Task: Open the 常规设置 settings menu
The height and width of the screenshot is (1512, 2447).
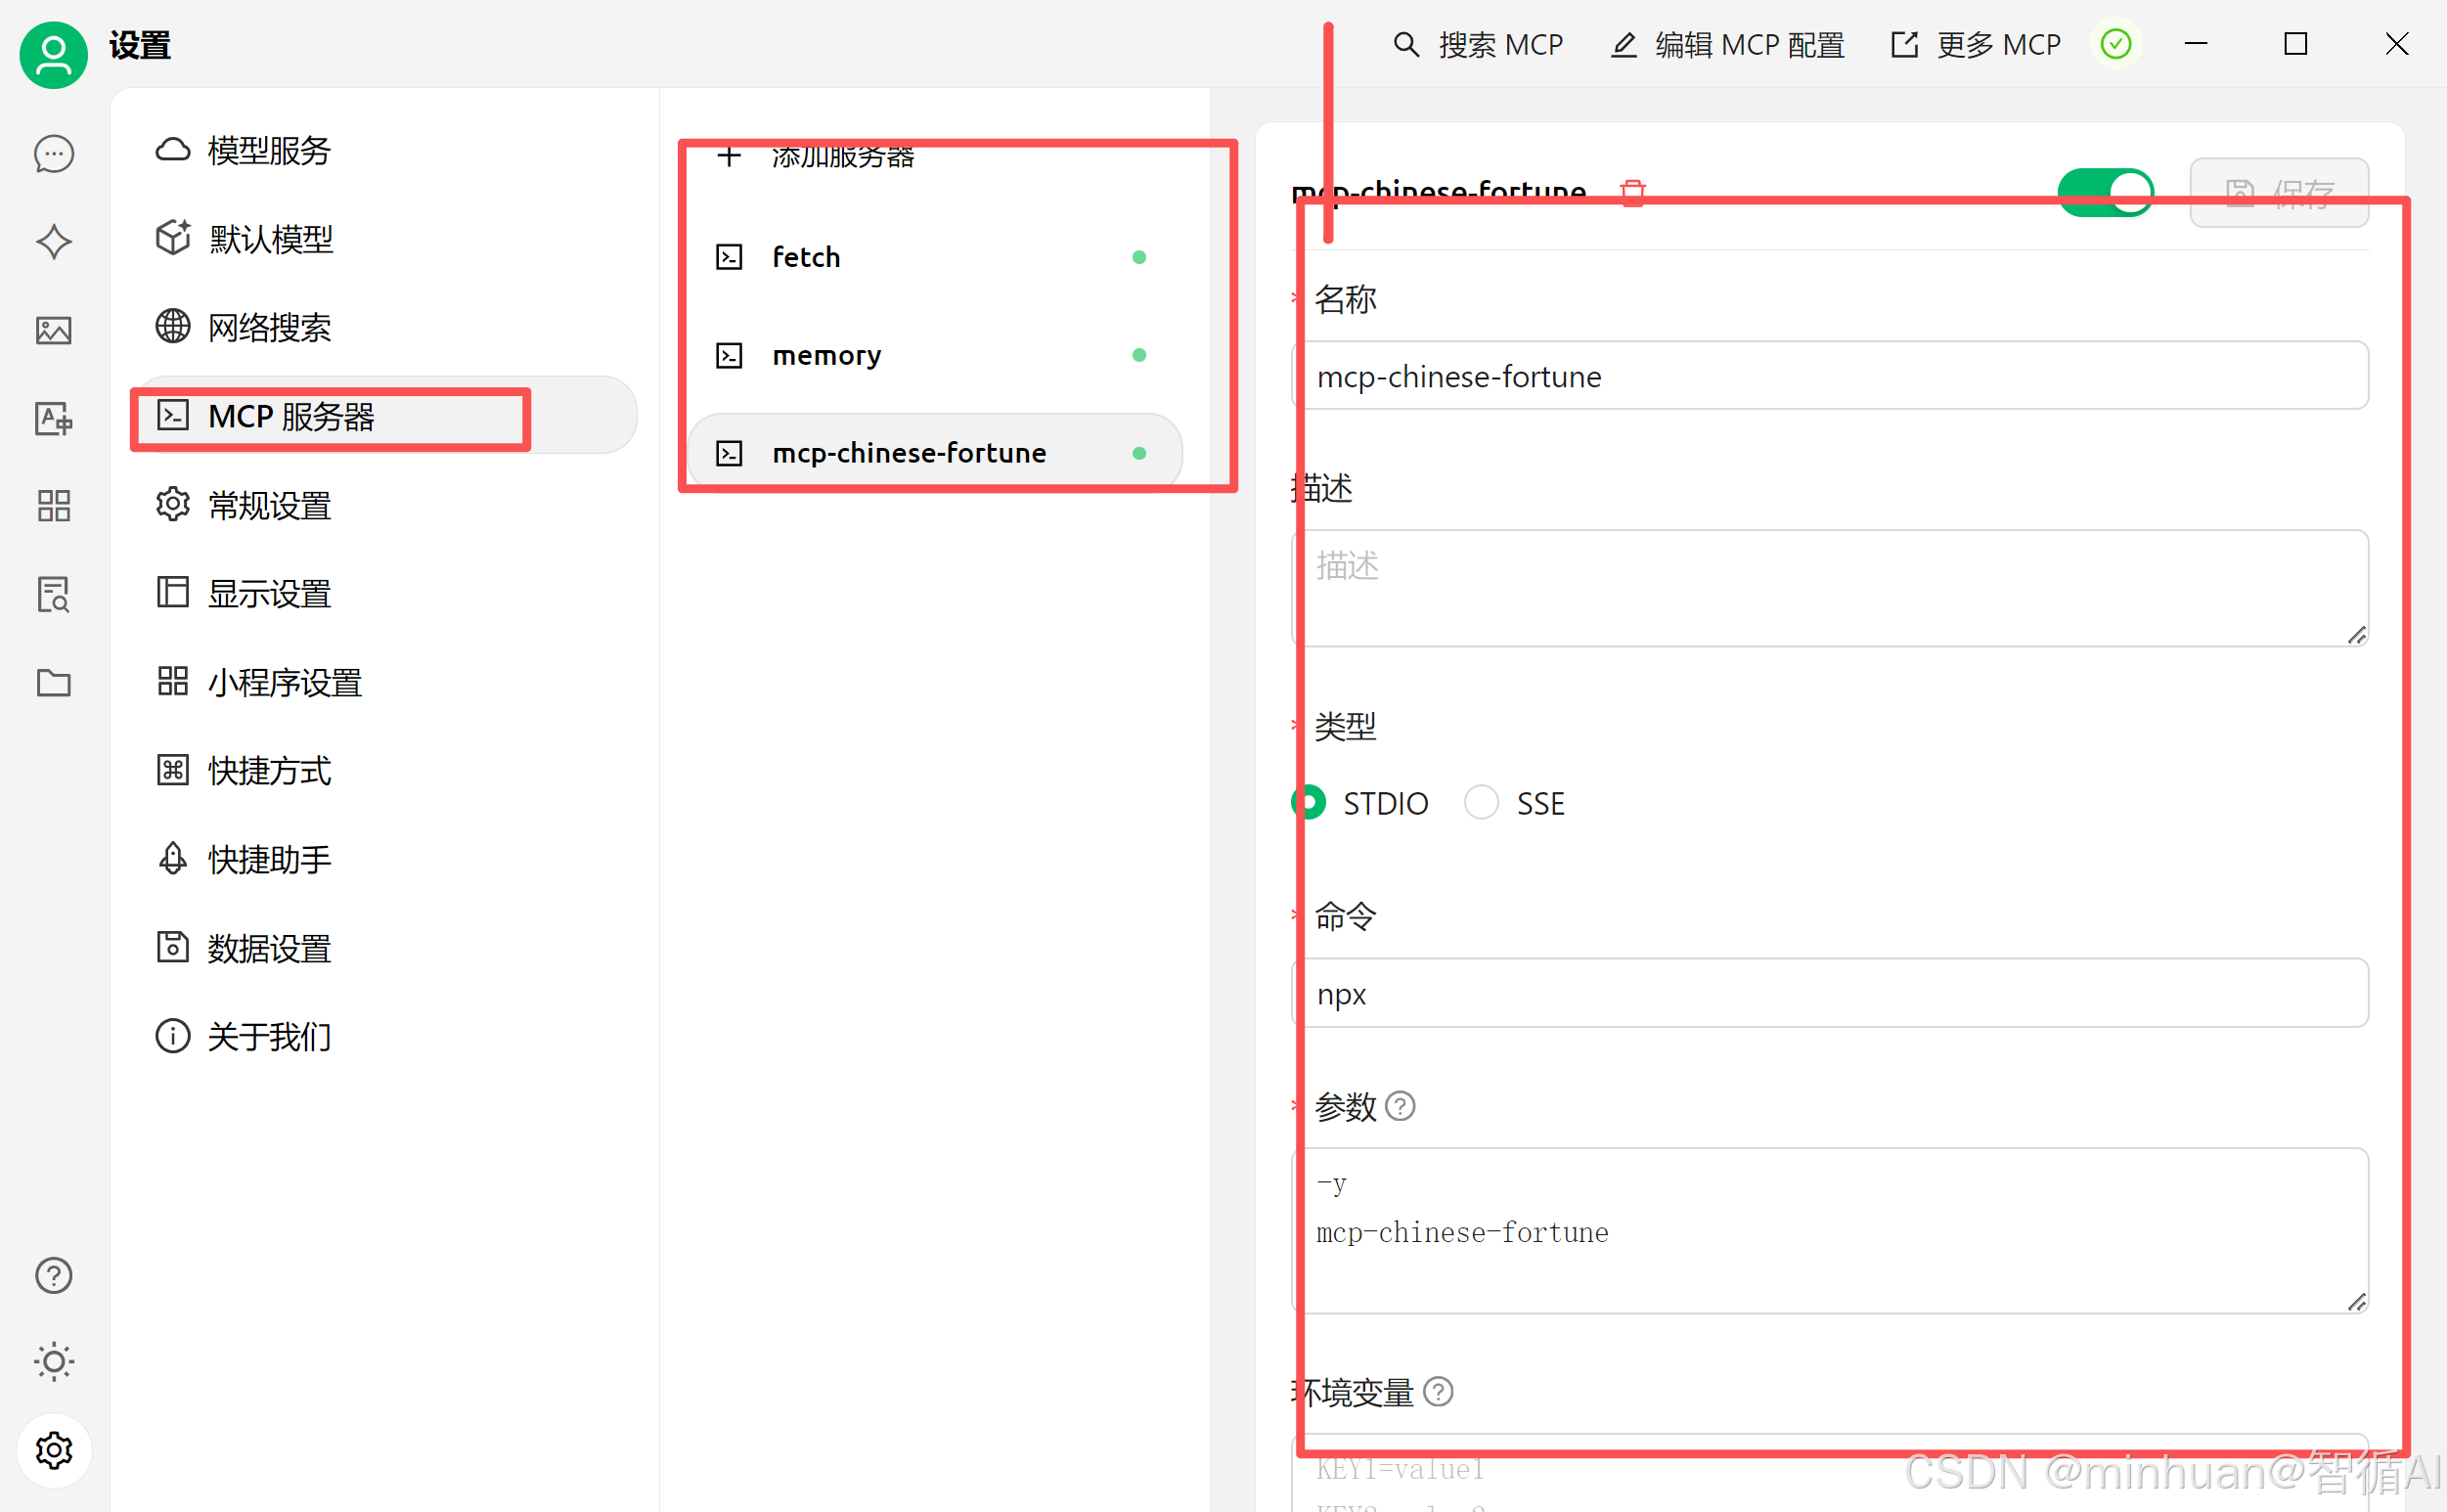Action: point(268,505)
